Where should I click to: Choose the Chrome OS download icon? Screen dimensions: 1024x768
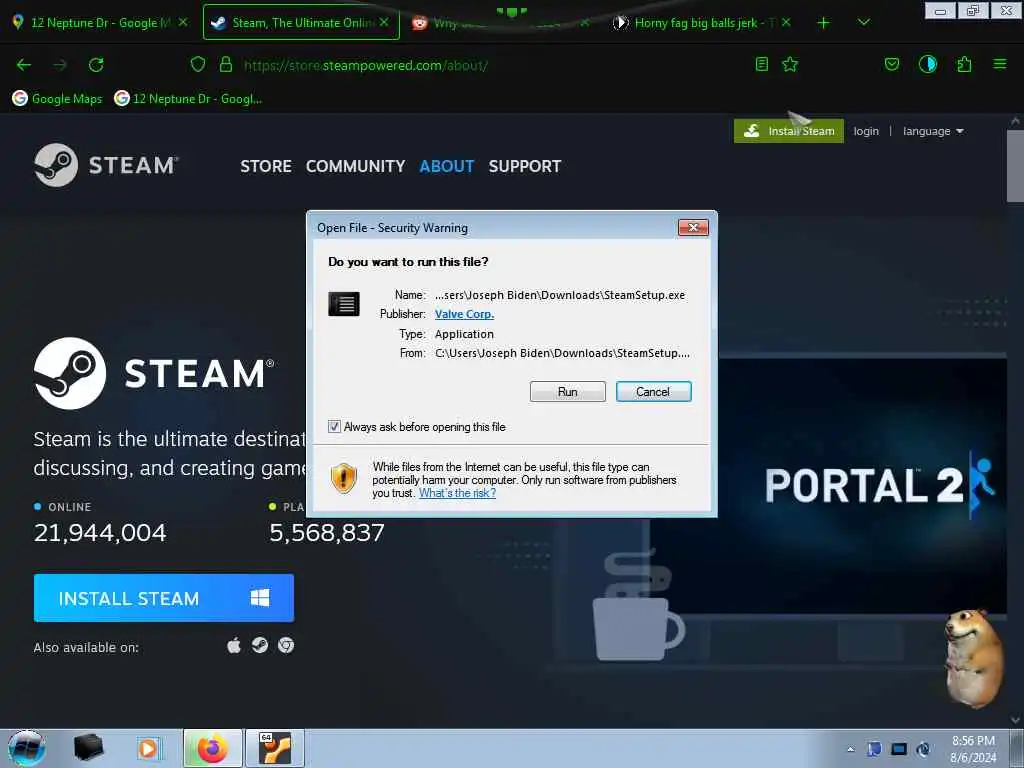pos(286,646)
